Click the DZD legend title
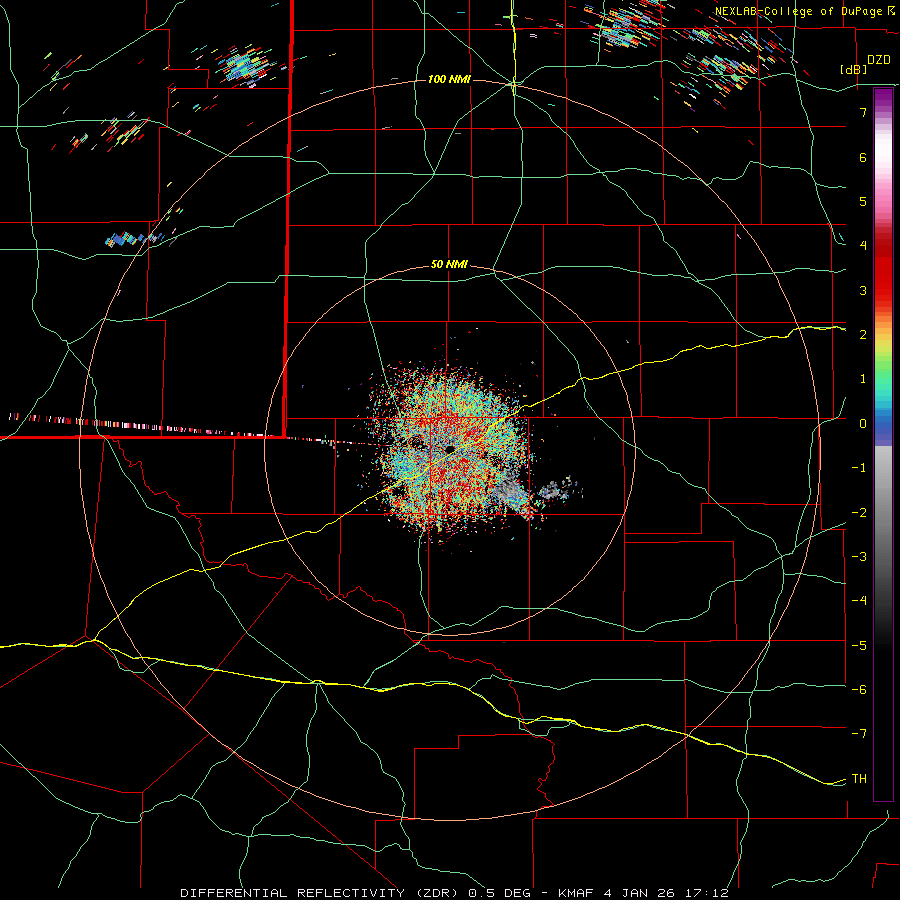Viewport: 900px width, 900px height. [878, 60]
